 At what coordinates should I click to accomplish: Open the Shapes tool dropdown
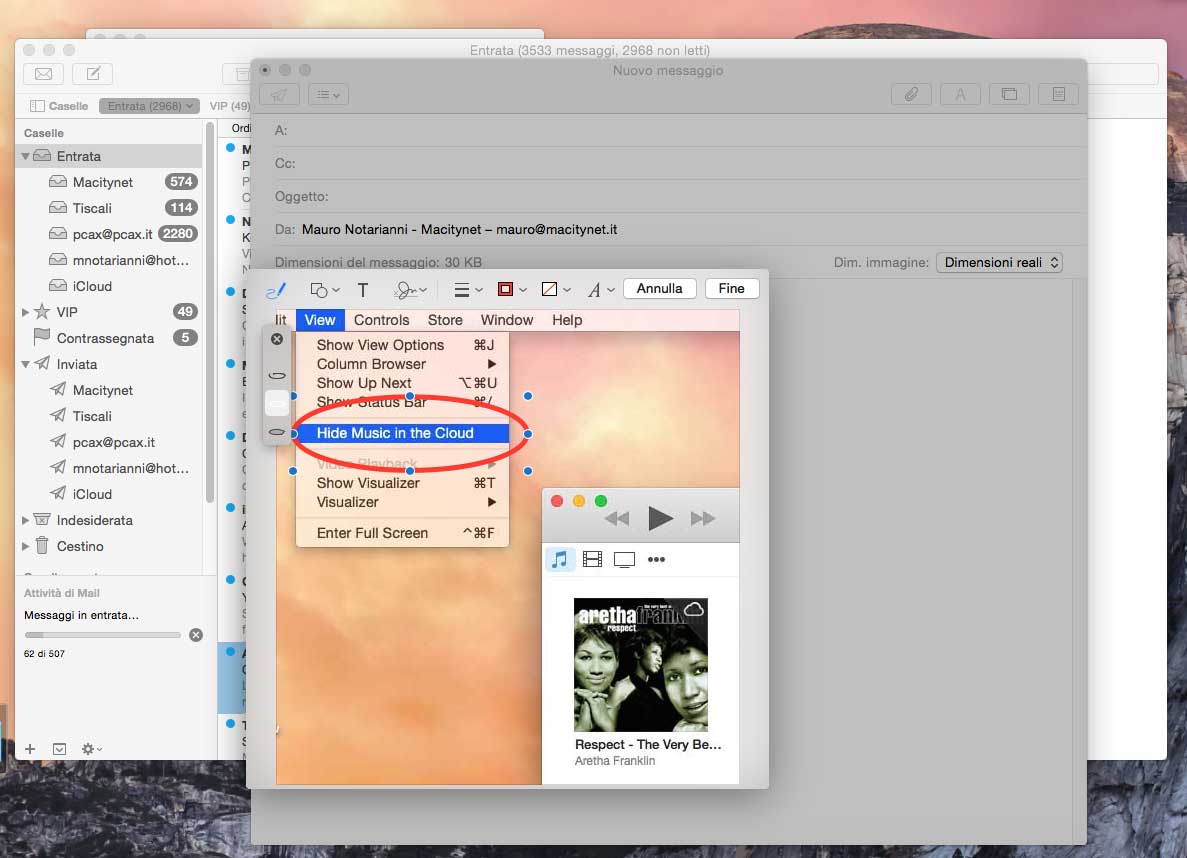tap(325, 290)
